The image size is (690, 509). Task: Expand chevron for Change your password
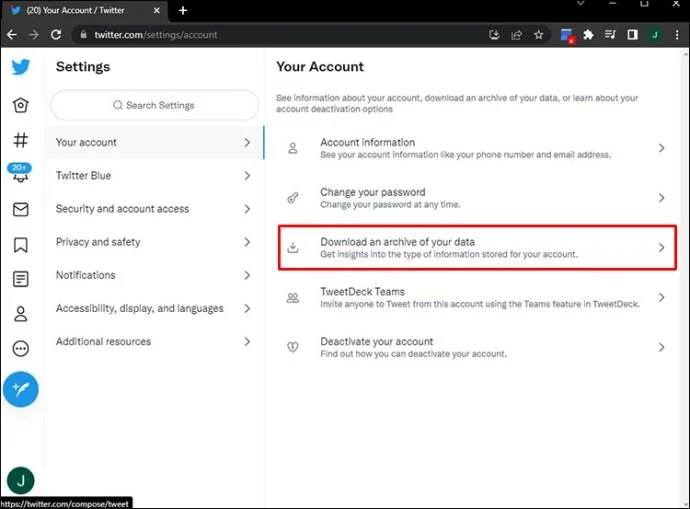tap(661, 198)
